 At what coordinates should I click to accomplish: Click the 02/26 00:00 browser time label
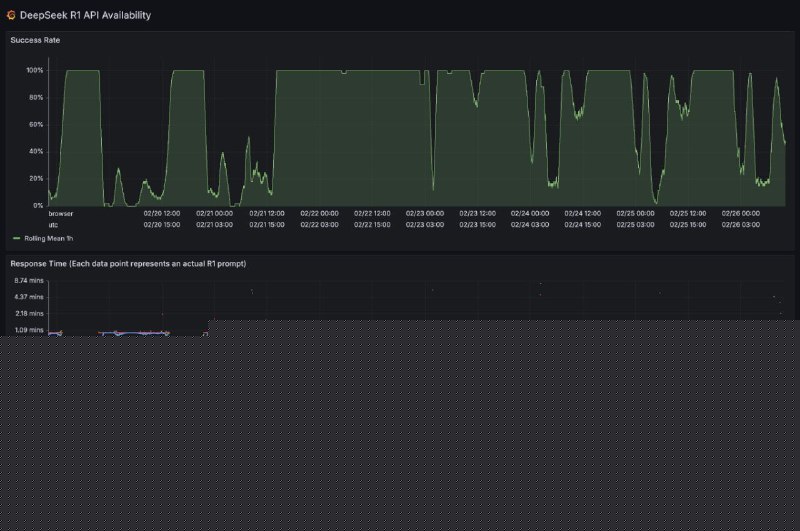741,214
